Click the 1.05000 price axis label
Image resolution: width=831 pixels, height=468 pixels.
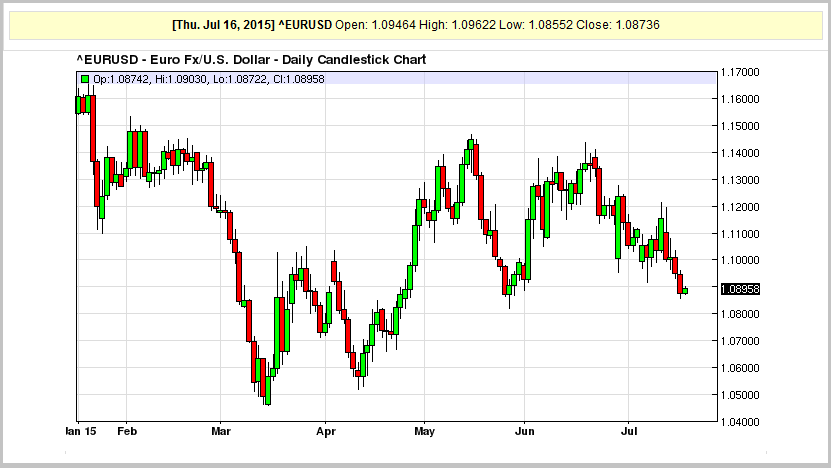(x=740, y=395)
